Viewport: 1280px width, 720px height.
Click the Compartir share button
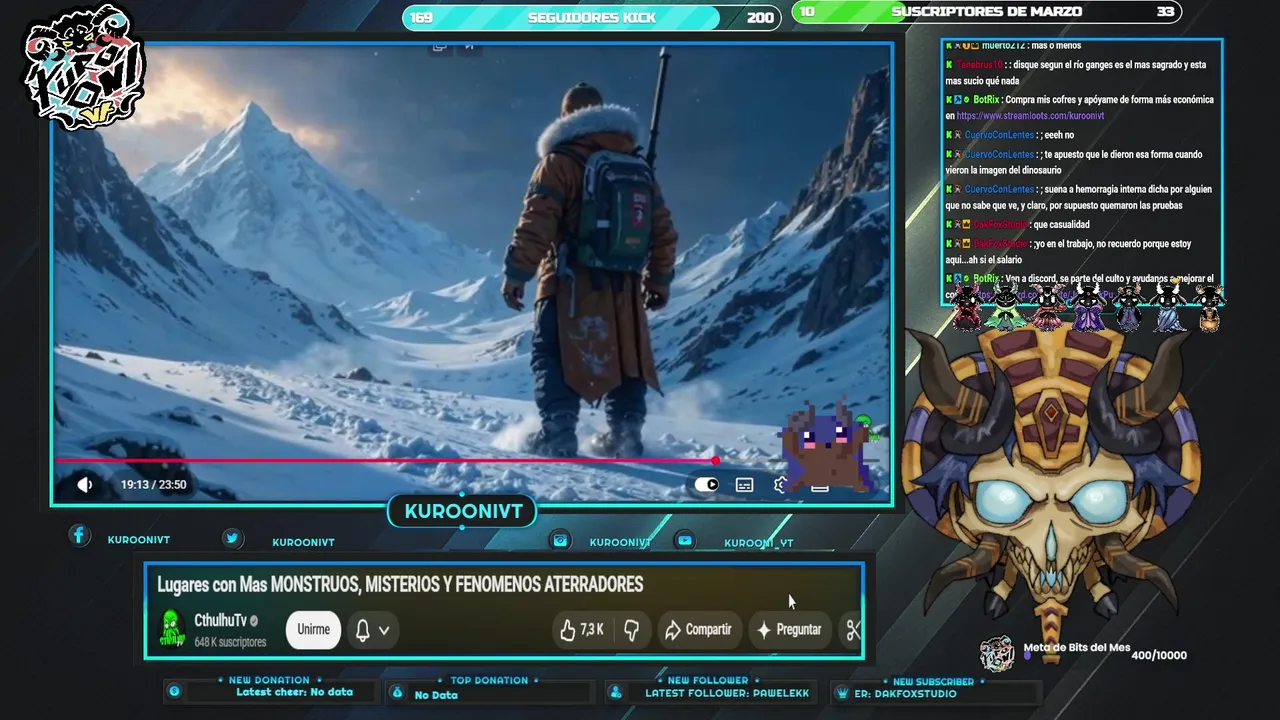(698, 630)
